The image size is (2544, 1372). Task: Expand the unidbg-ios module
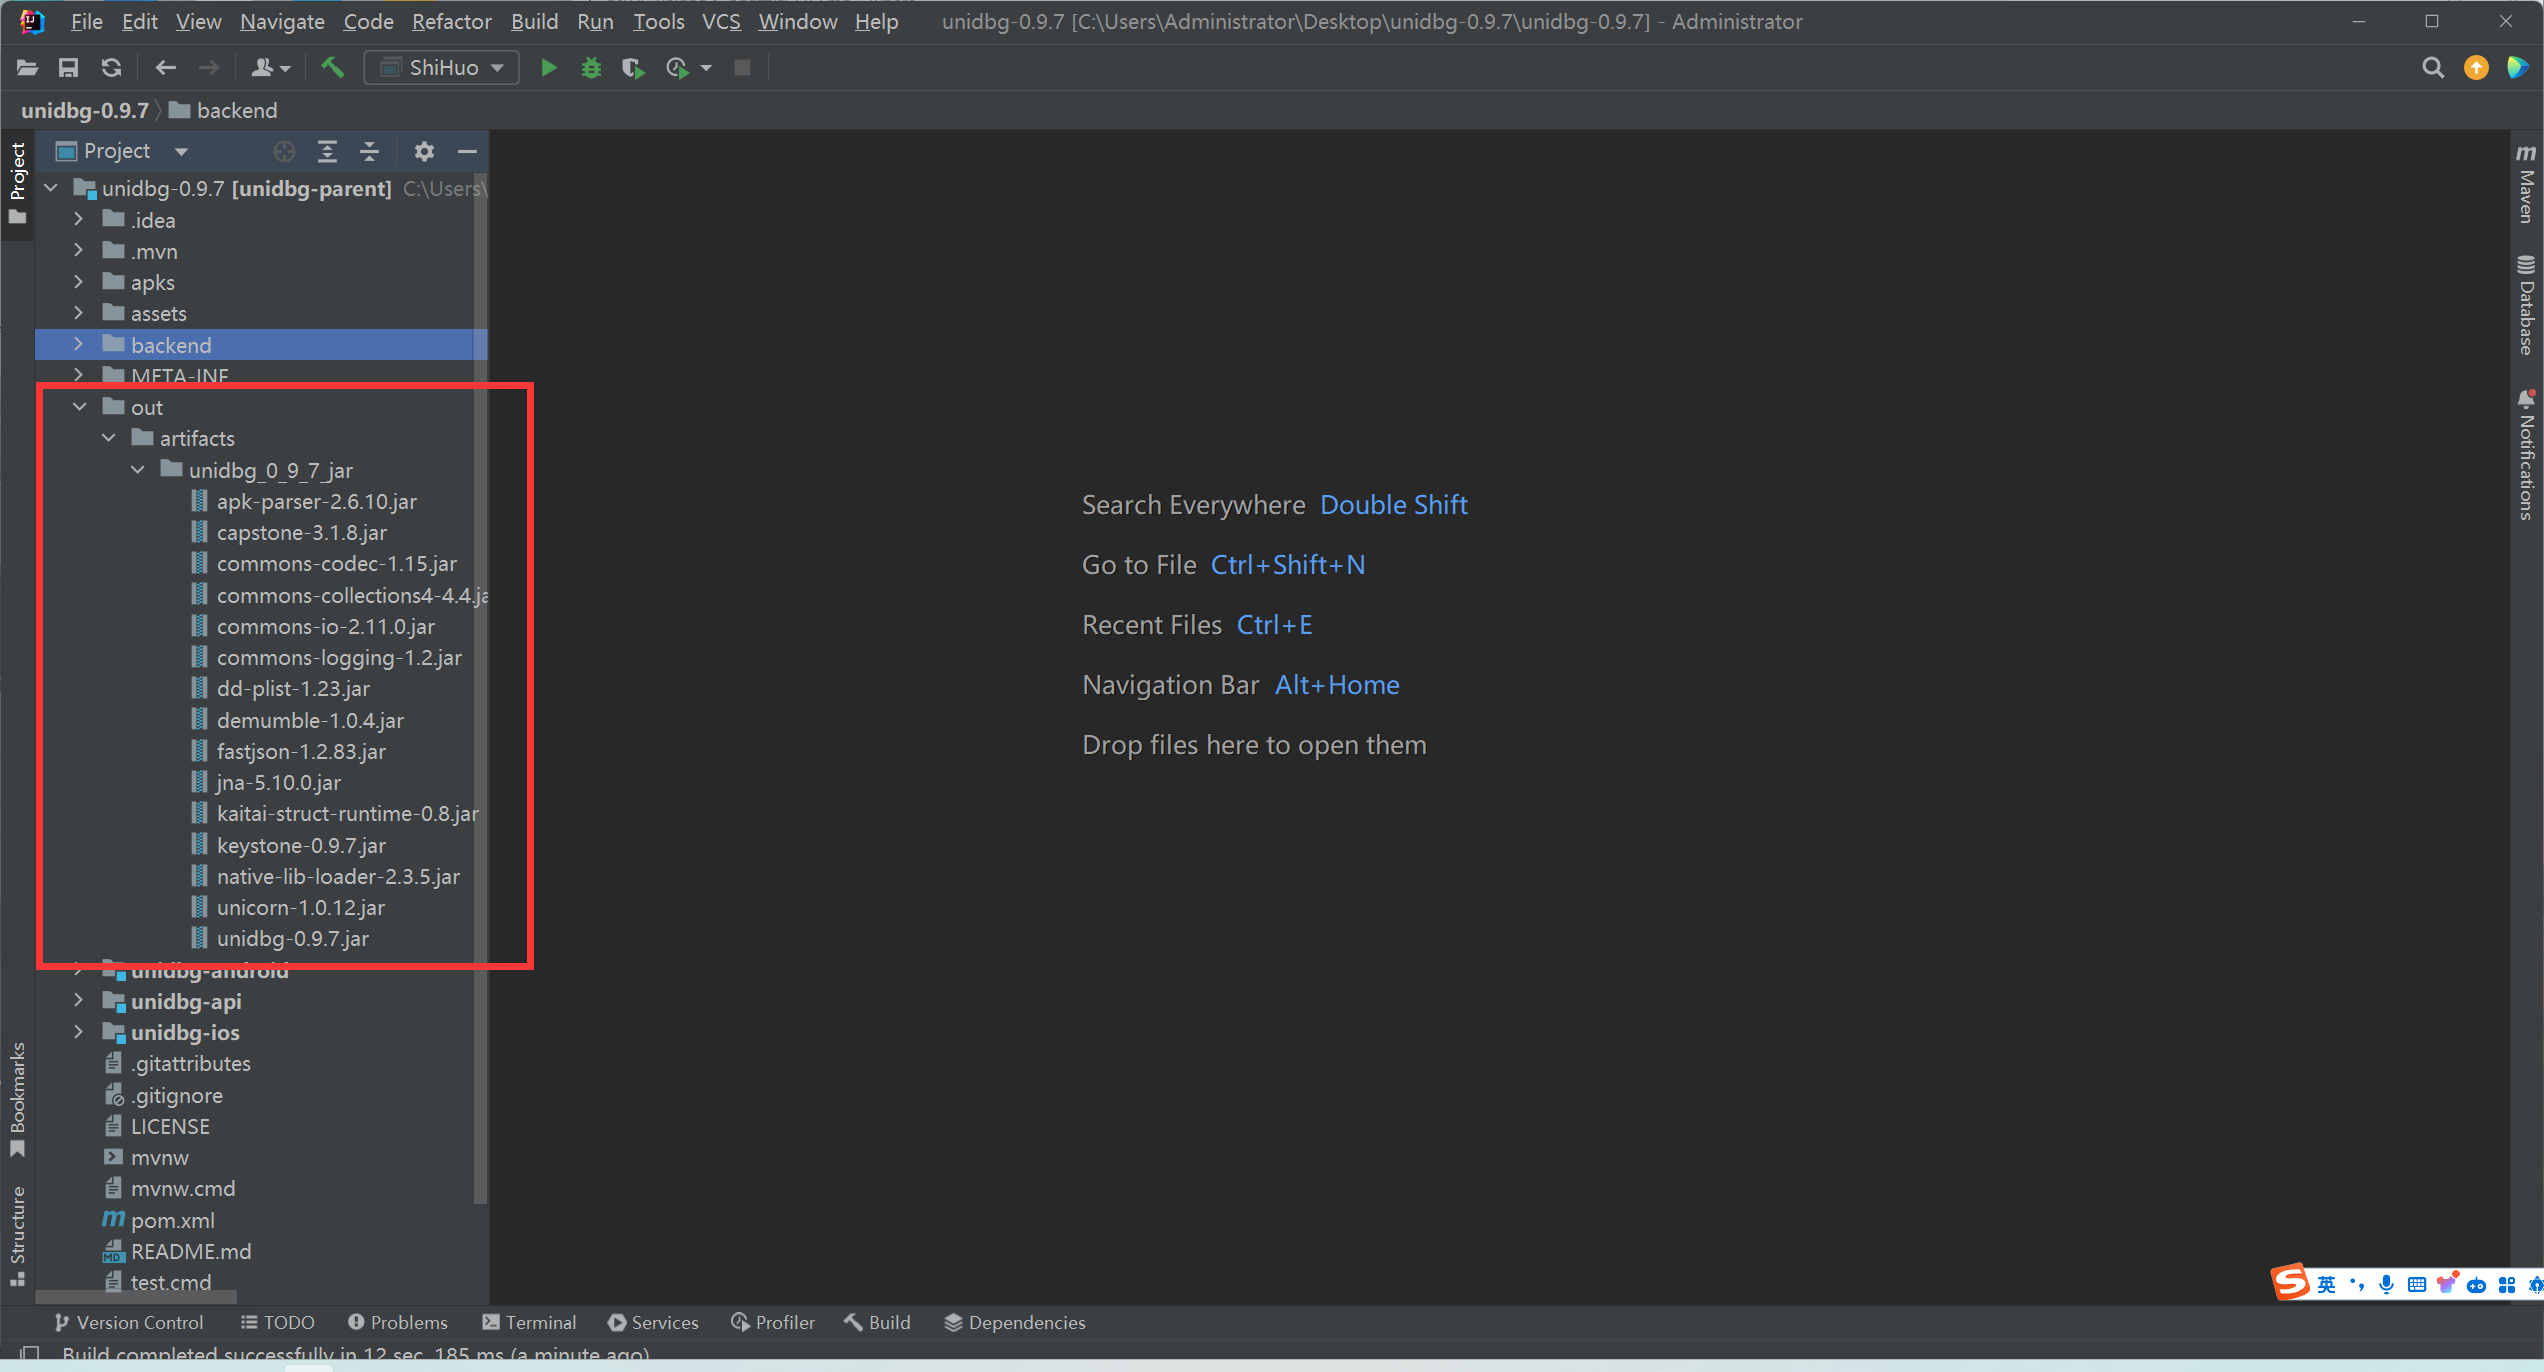click(79, 1032)
